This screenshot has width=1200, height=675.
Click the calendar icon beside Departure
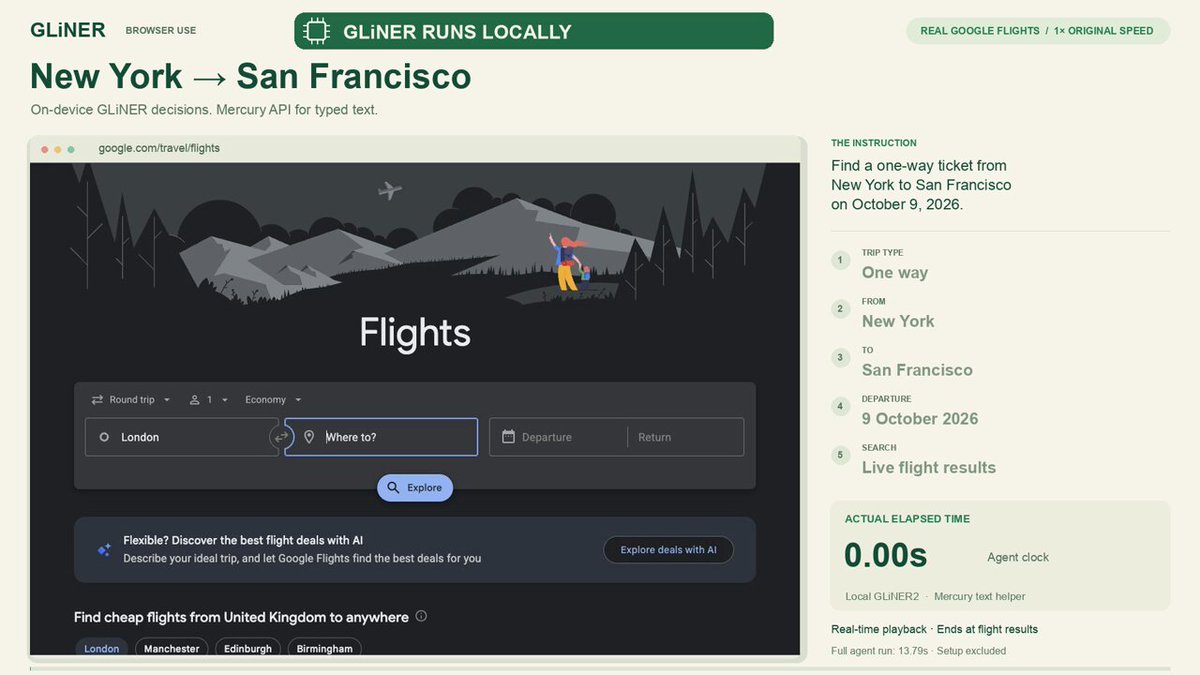[508, 437]
